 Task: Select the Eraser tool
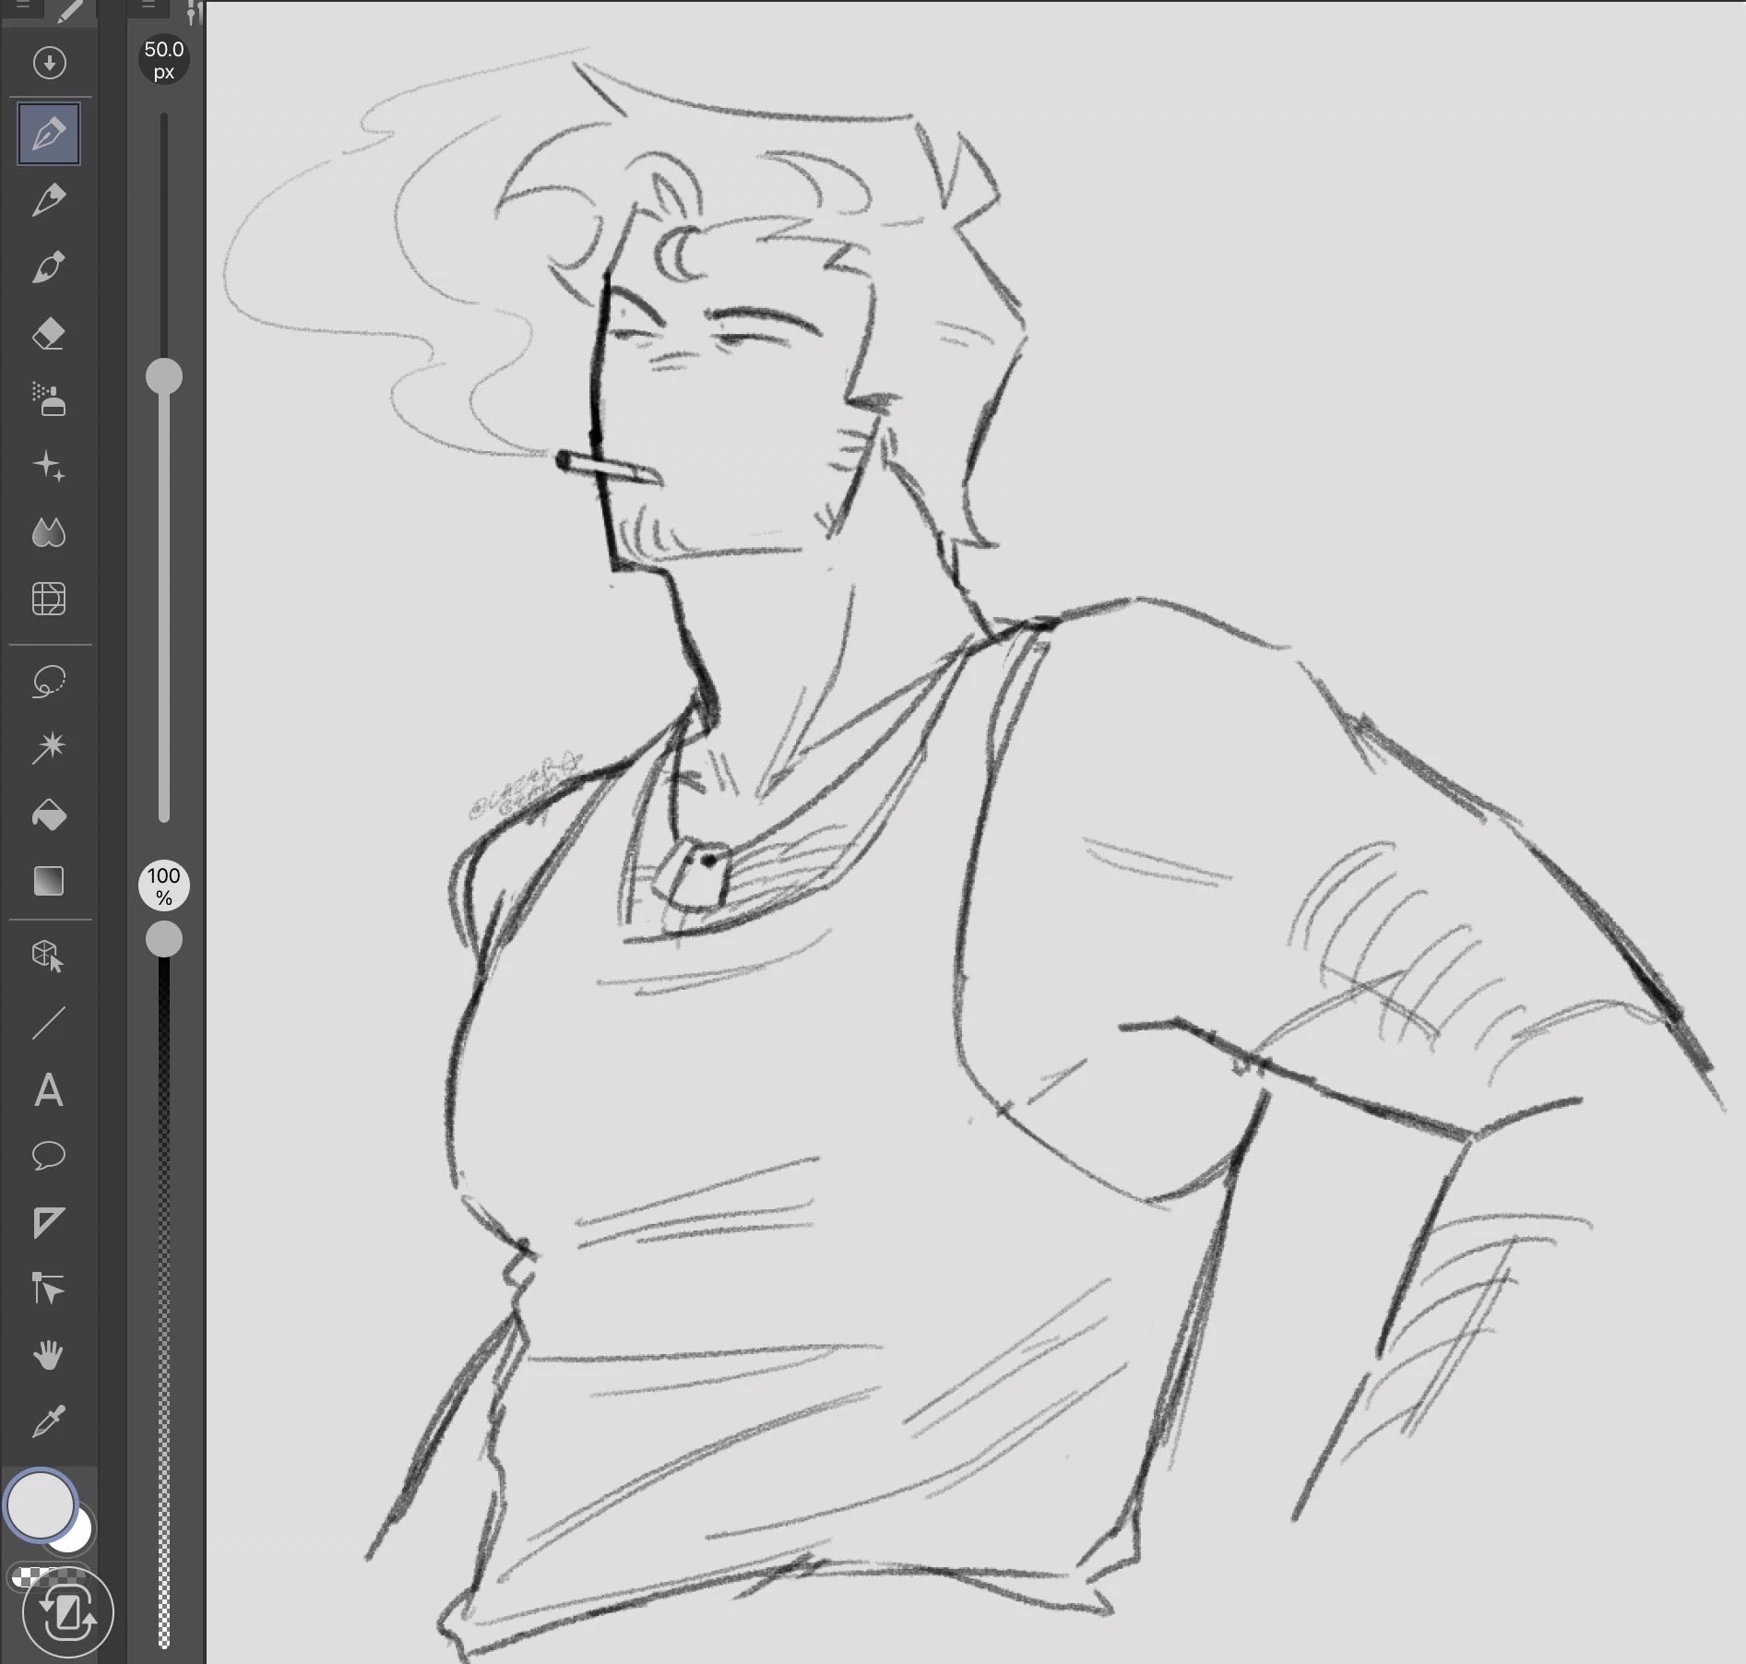pyautogui.click(x=49, y=333)
